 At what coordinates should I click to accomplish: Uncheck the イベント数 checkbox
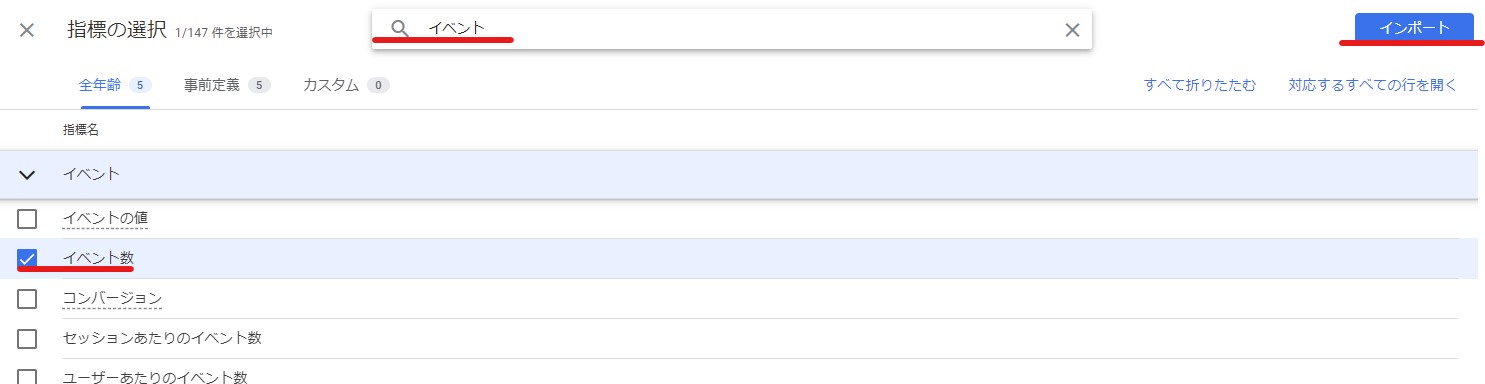pos(27,258)
